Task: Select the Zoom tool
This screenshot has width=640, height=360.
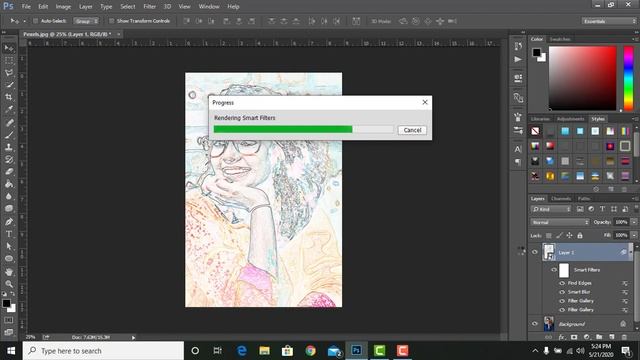Action: 9,284
